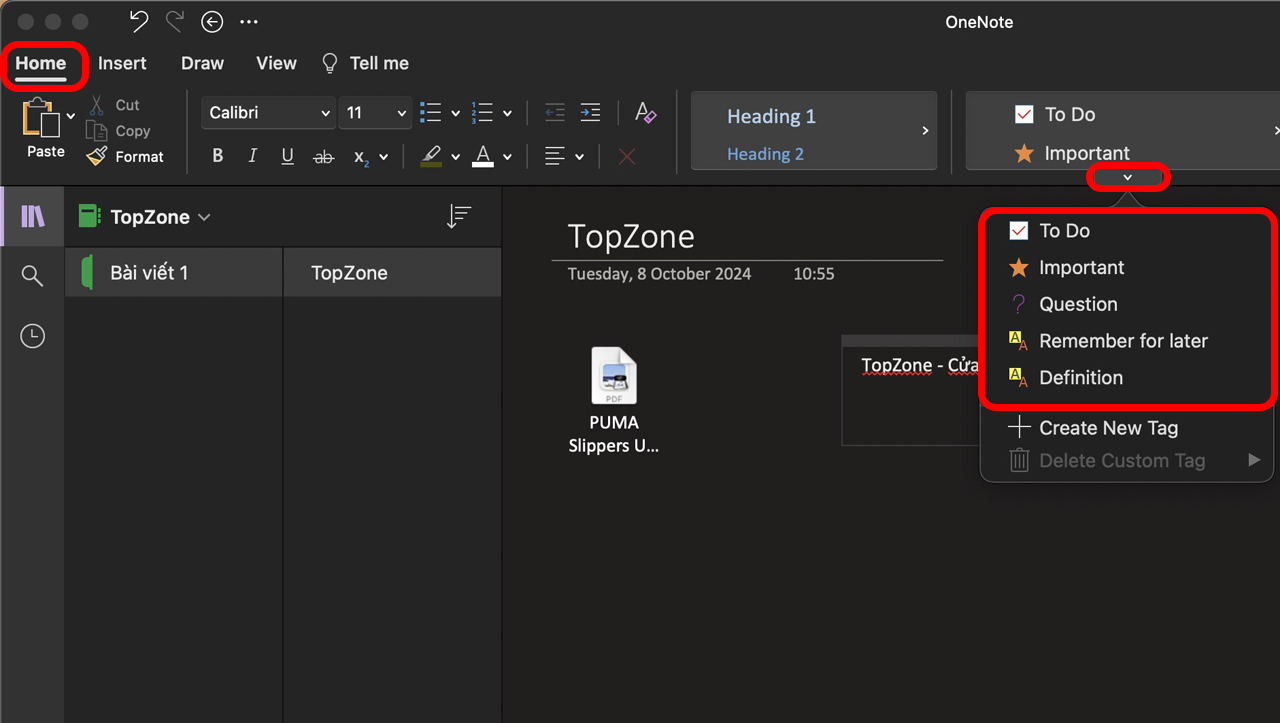This screenshot has width=1280, height=723.
Task: Click the TopZone - Cửa note text
Action: [920, 366]
